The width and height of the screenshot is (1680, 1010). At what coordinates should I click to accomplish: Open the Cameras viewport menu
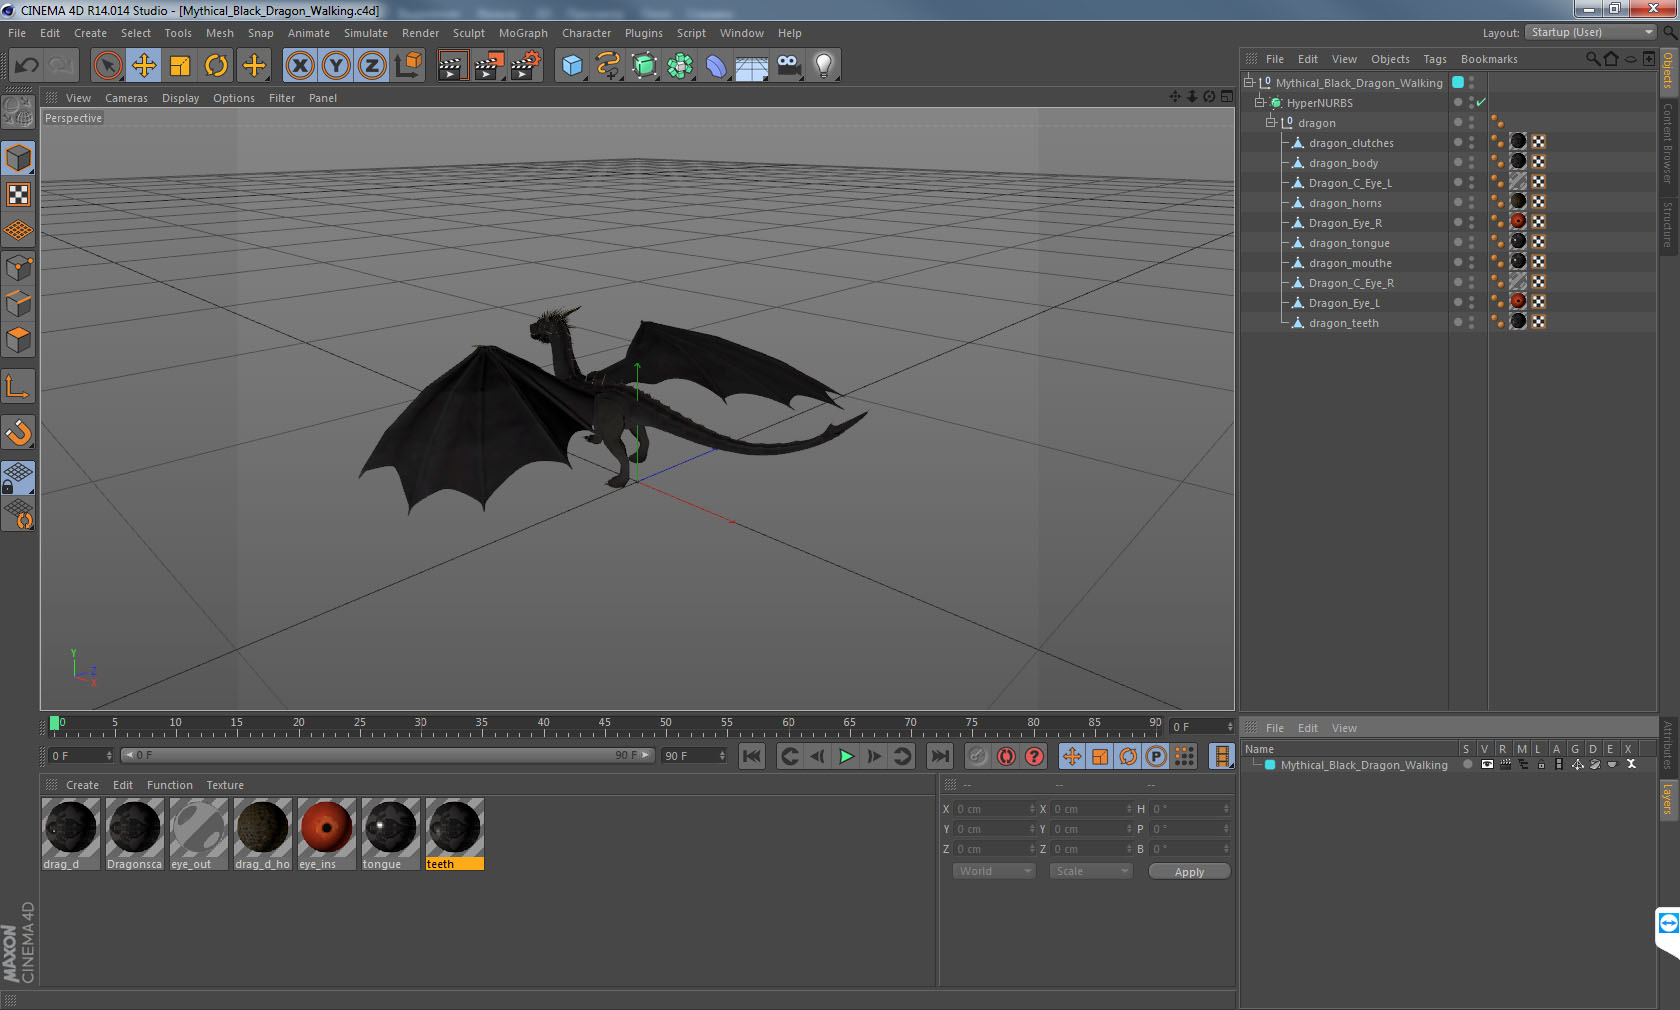point(126,98)
